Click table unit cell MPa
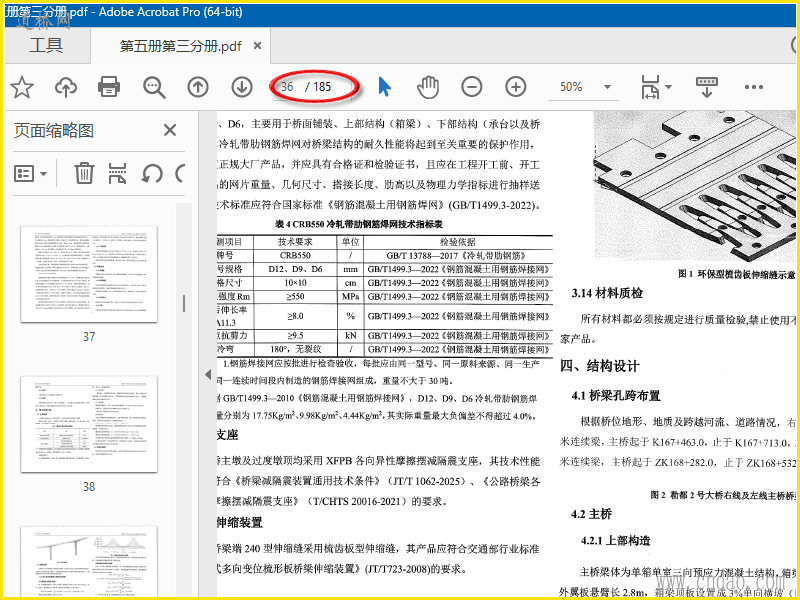The width and height of the screenshot is (800, 600). (351, 296)
